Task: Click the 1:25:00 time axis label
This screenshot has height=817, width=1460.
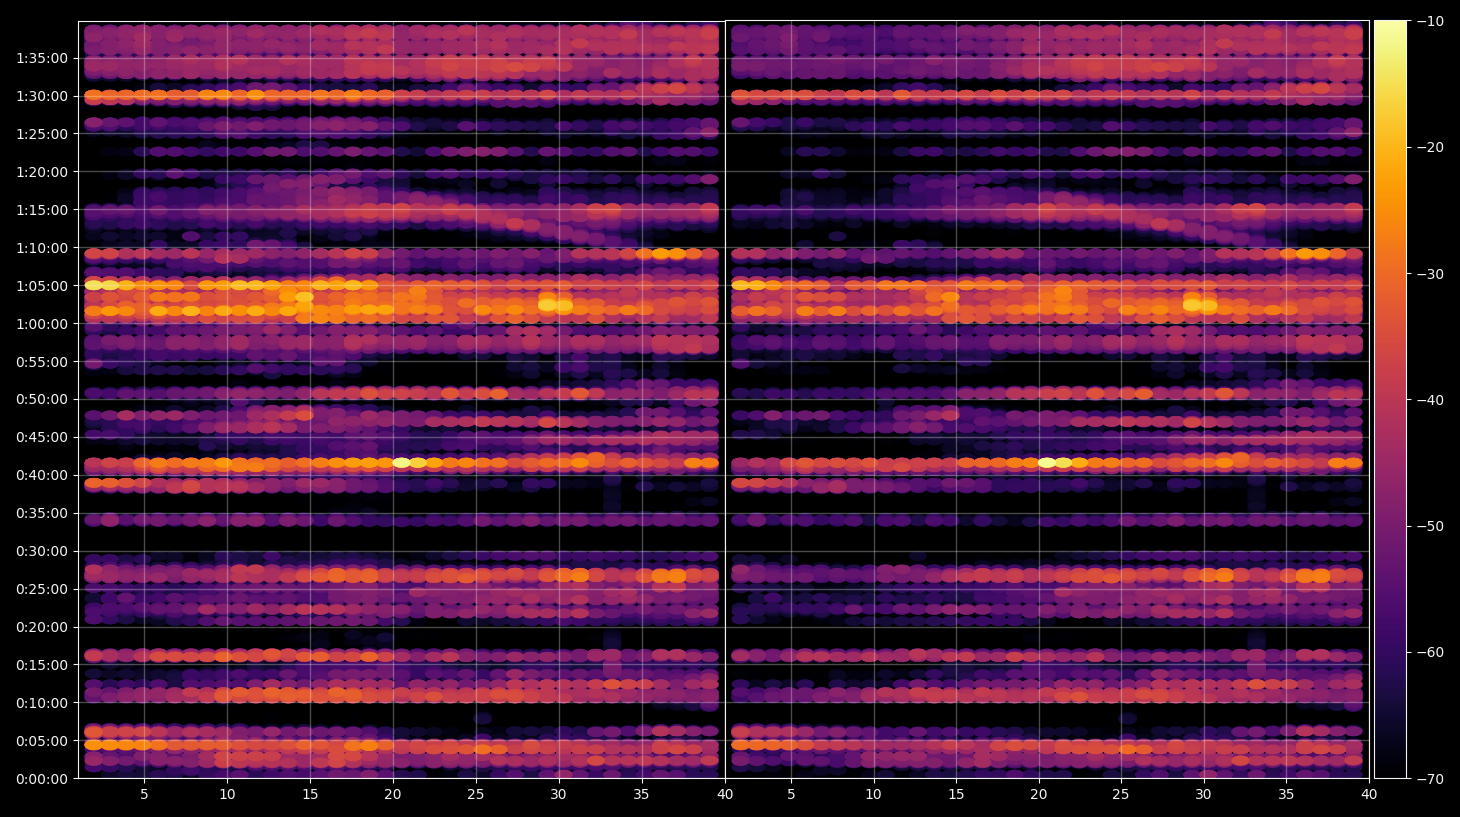Action: pyautogui.click(x=42, y=134)
